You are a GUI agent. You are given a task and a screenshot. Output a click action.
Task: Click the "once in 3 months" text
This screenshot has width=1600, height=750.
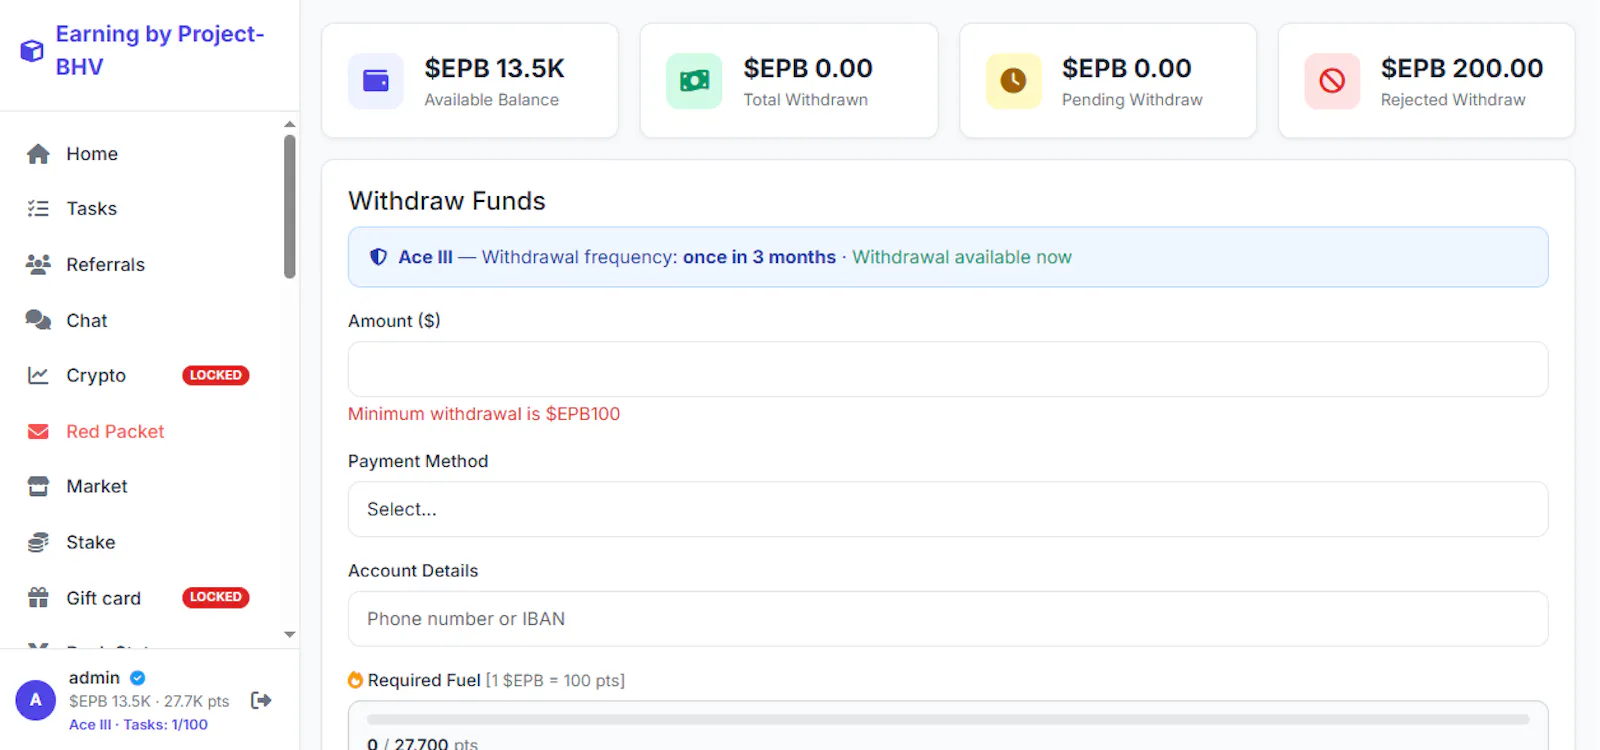[759, 257]
